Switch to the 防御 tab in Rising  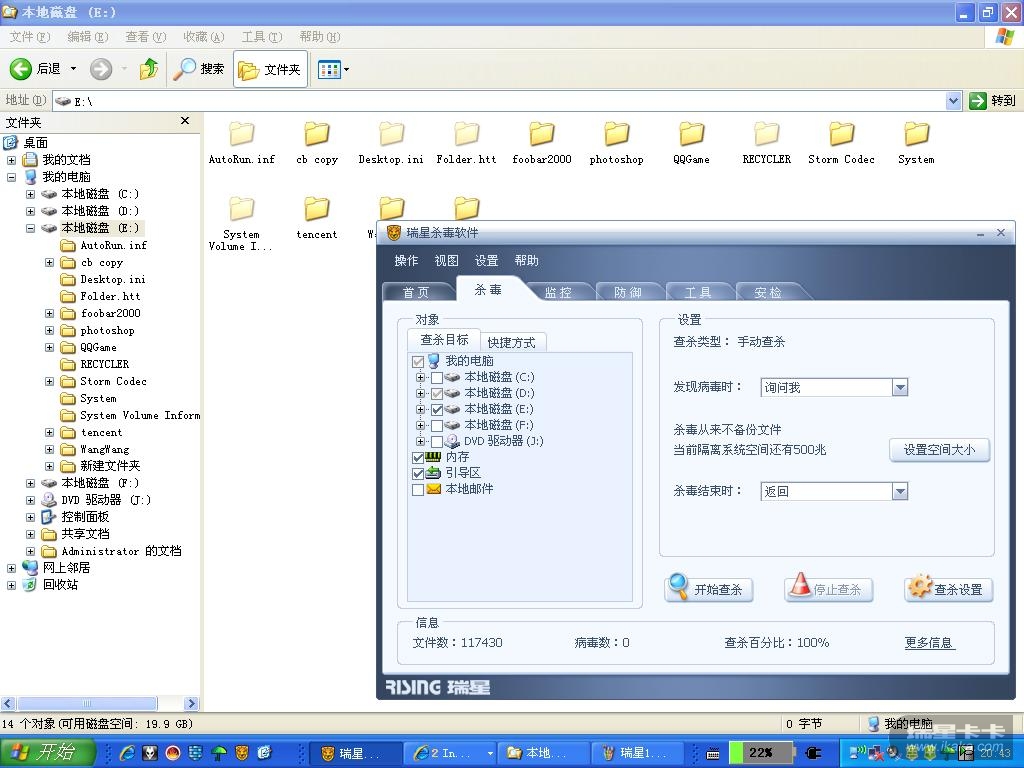628,292
